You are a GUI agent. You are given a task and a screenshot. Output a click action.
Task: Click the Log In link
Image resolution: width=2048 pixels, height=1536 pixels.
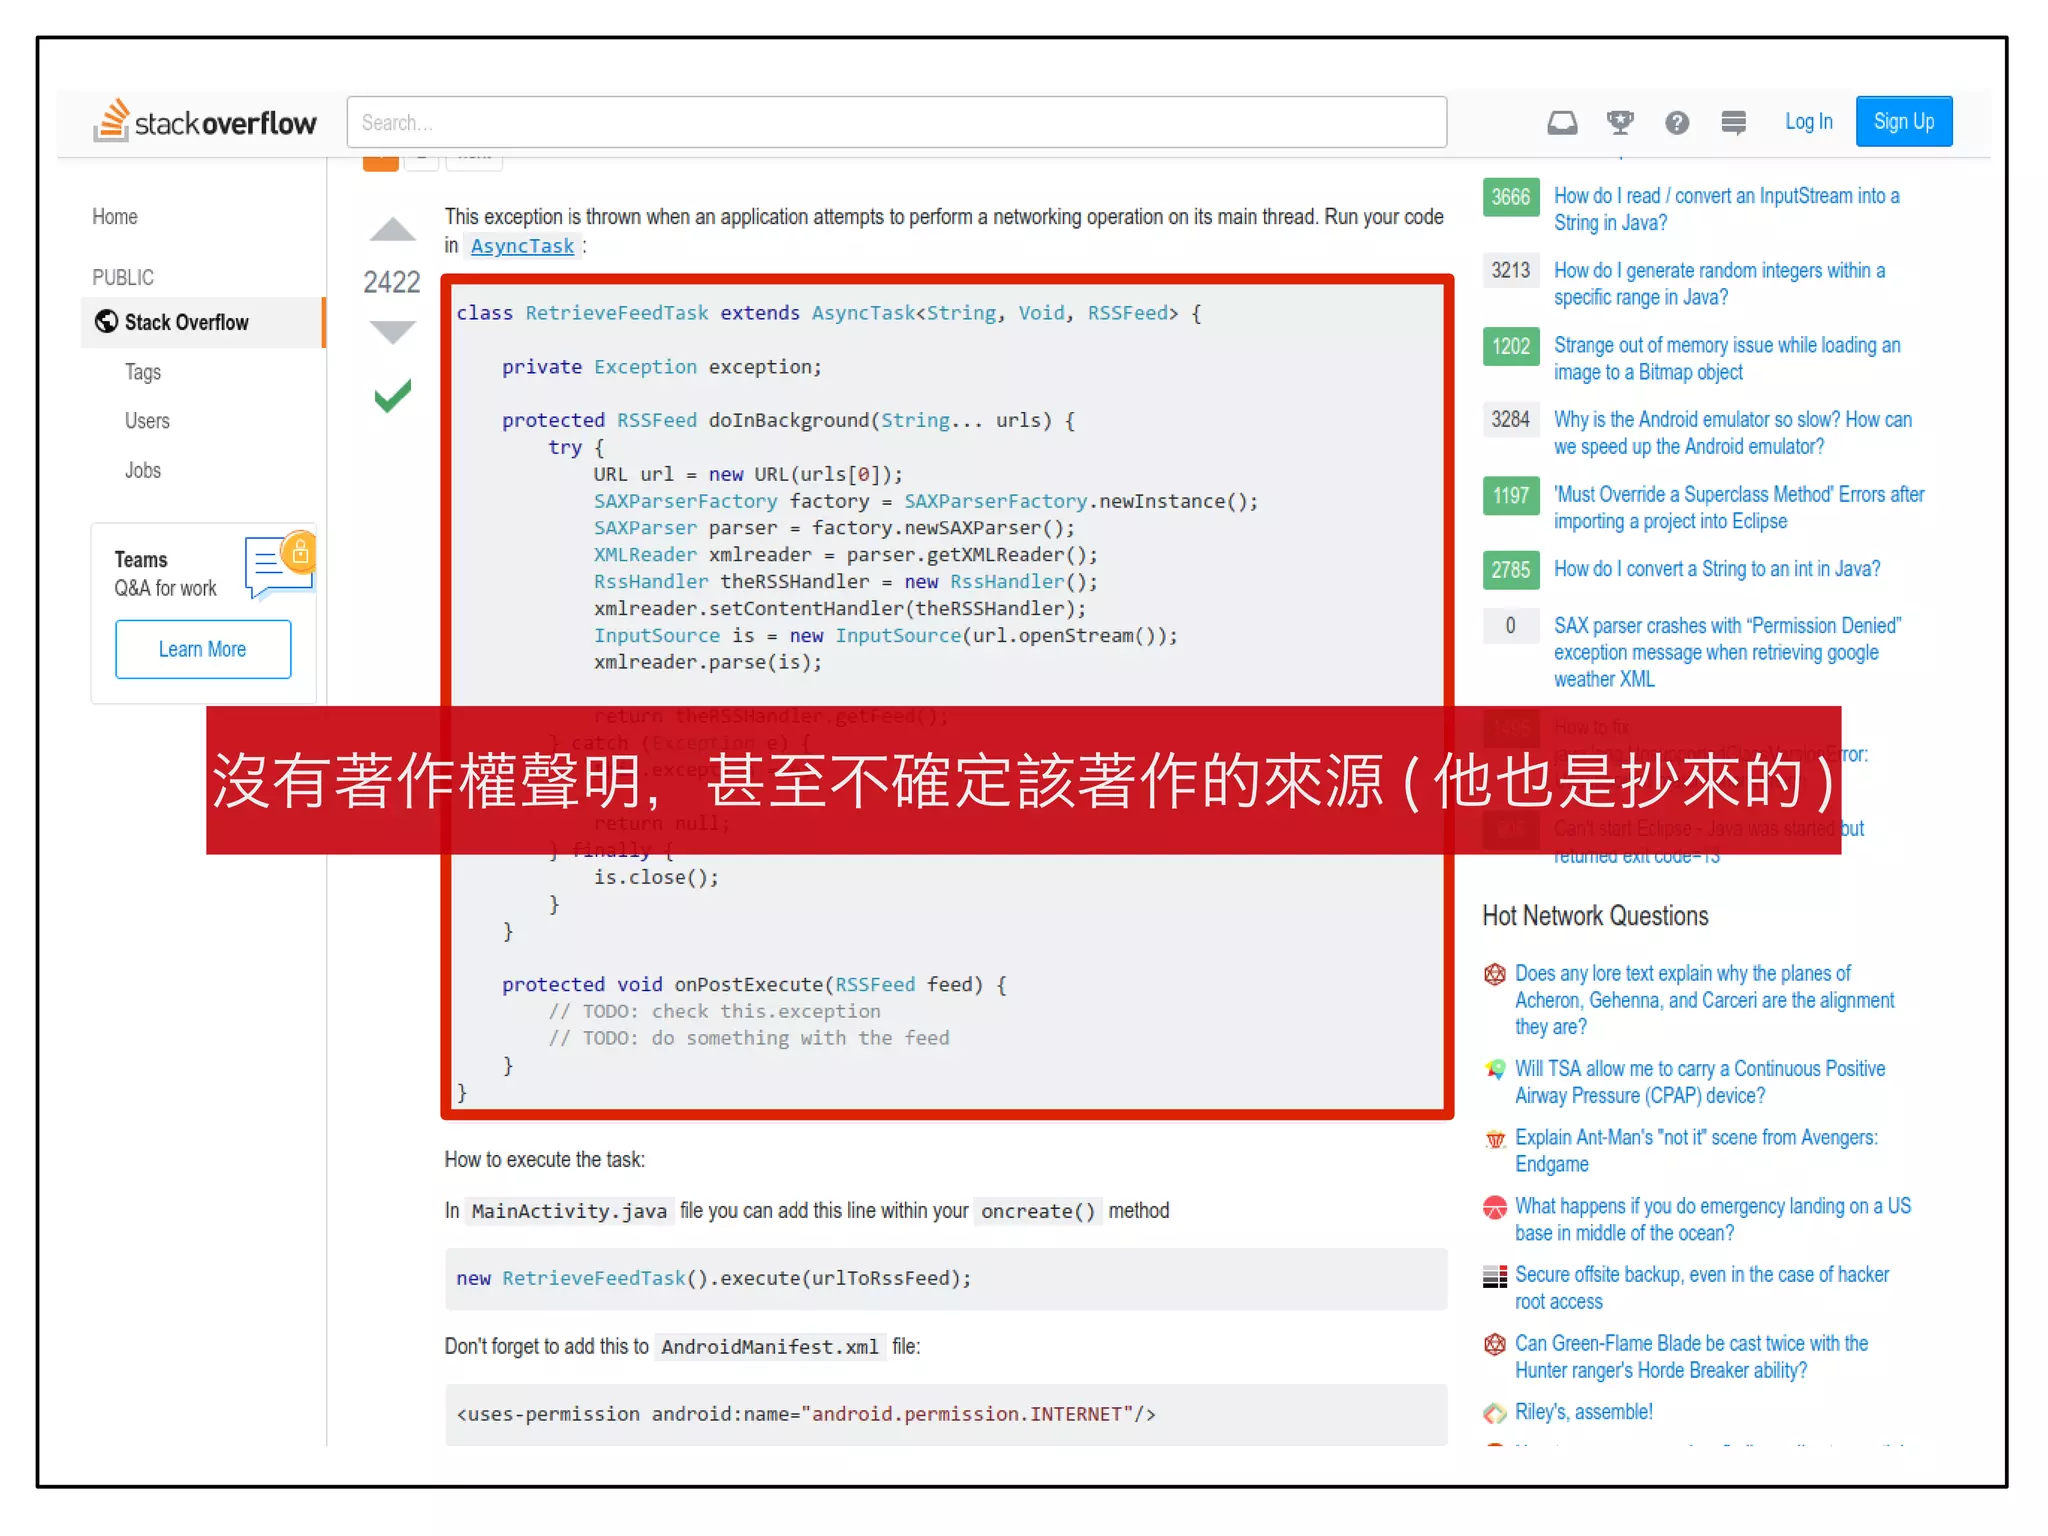coord(1808,122)
